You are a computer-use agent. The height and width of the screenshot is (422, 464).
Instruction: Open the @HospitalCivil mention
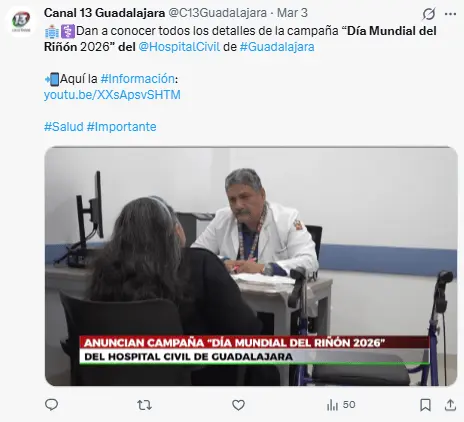(179, 47)
